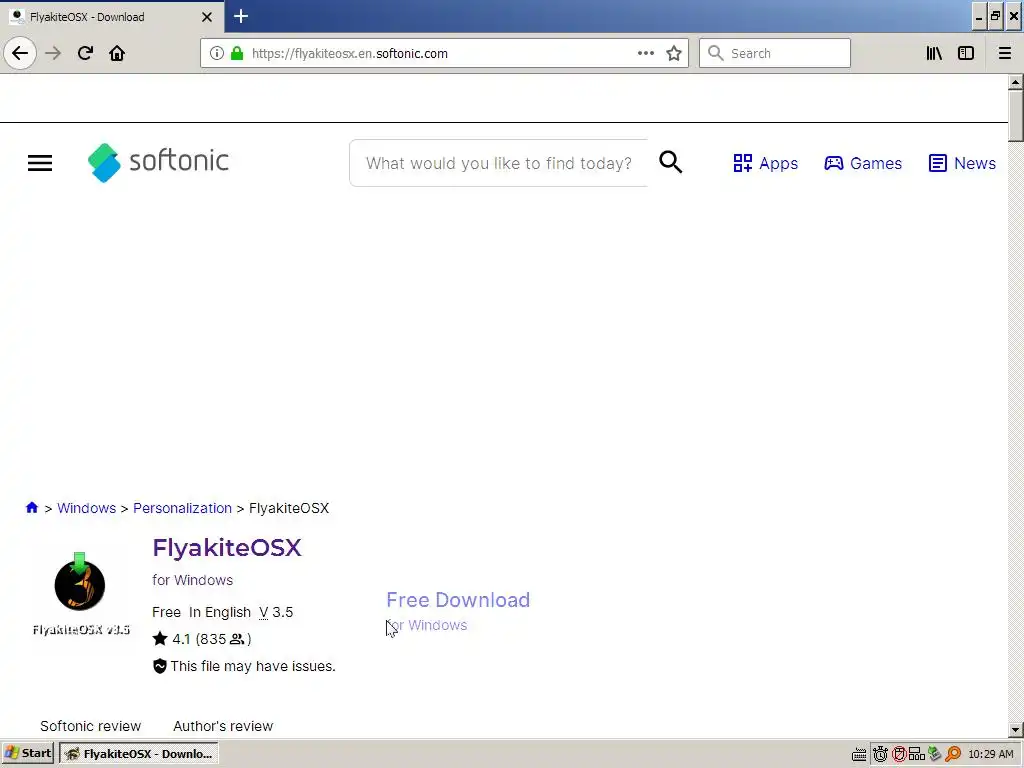Viewport: 1024px width, 768px height.
Task: Click the green padlock security icon
Action: click(237, 53)
